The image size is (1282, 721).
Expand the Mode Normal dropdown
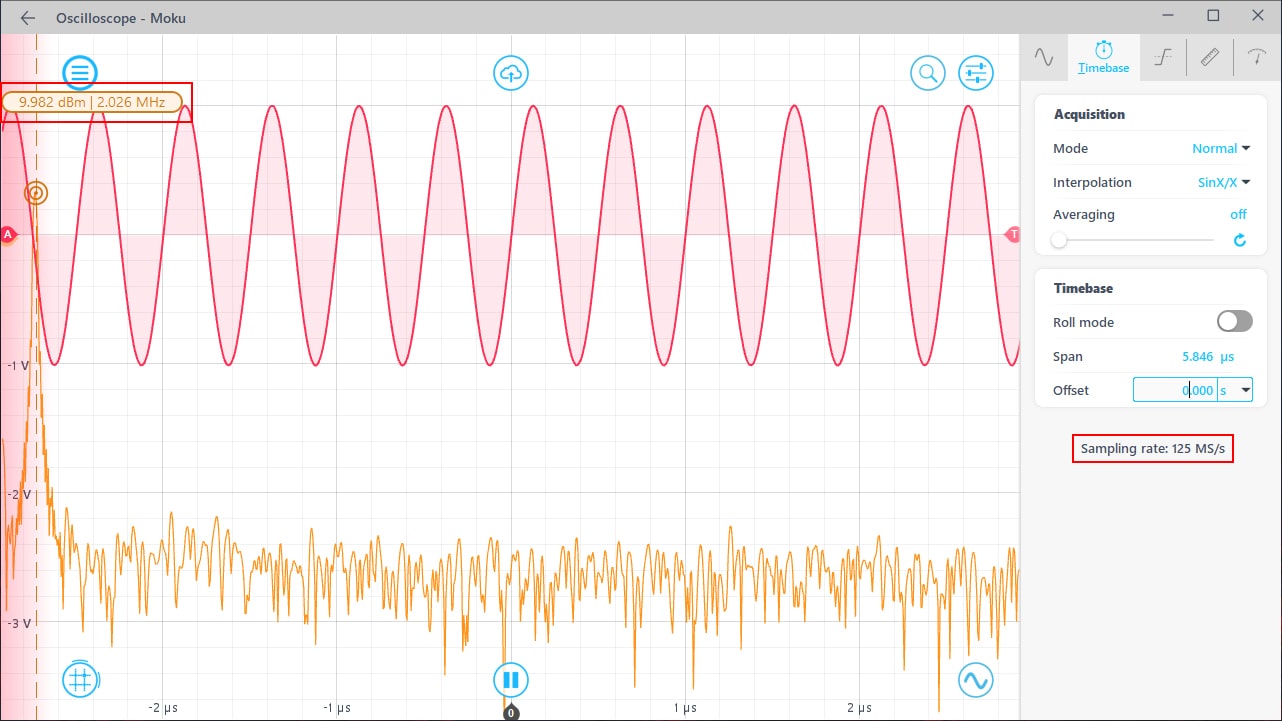1221,148
